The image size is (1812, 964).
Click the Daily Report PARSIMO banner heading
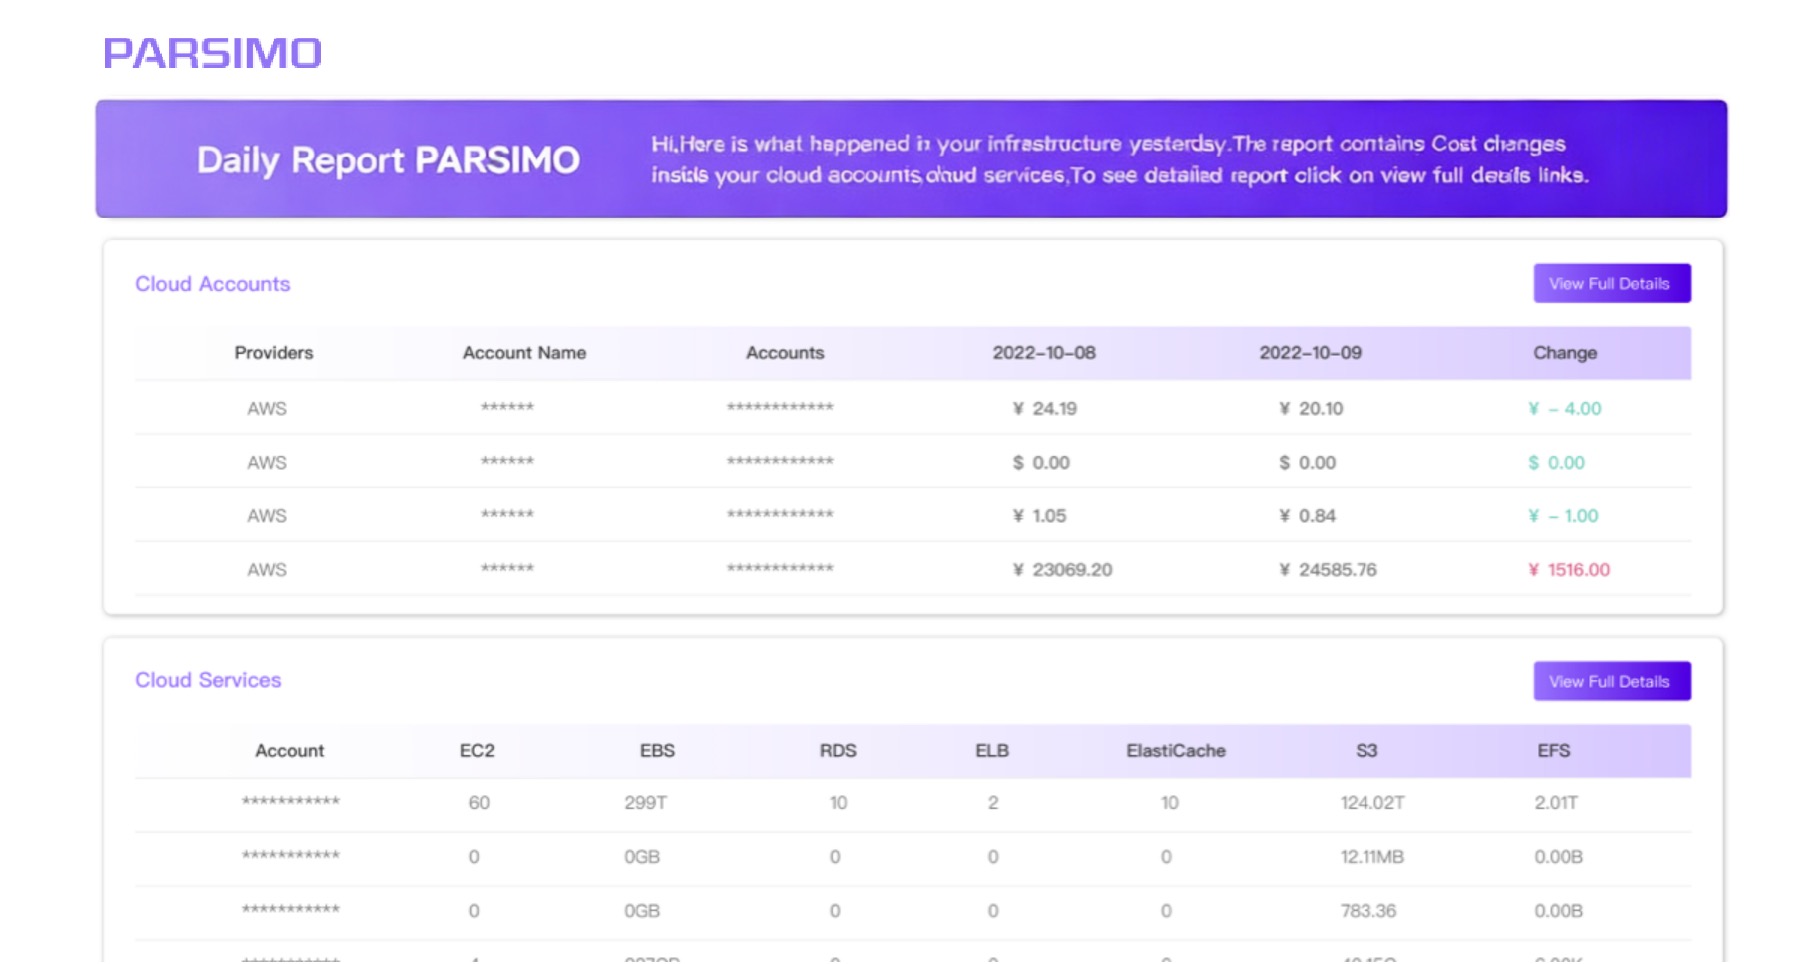click(388, 160)
